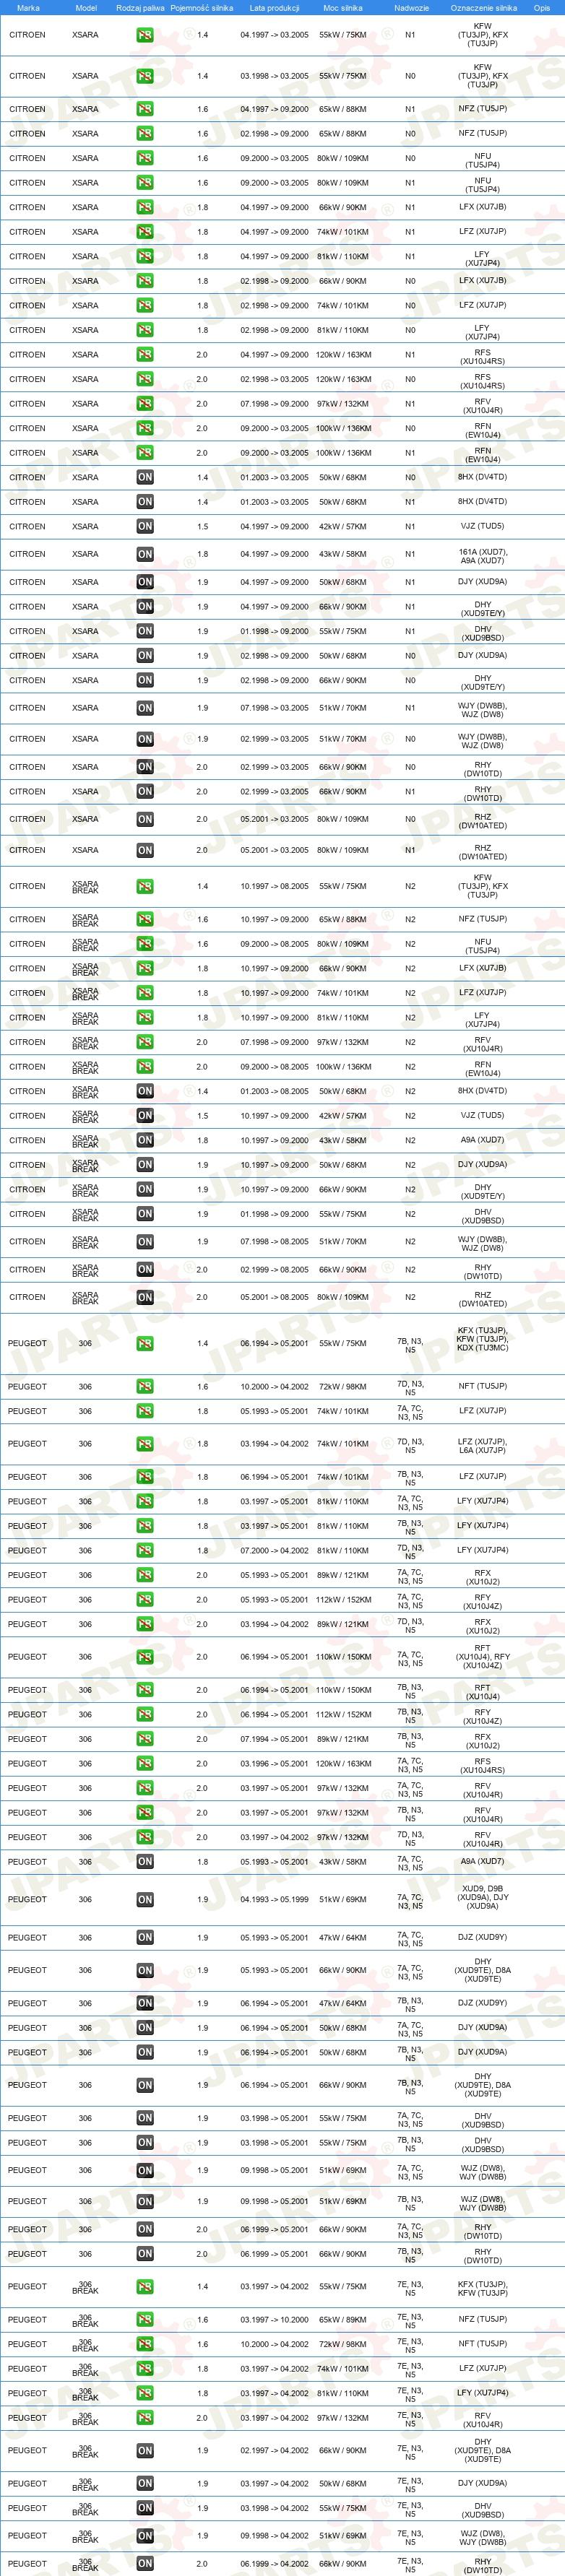Select the '161A (XUD7), A9A (XUD7)' engine cell
This screenshot has height=2576, width=565.
pos(483,556)
